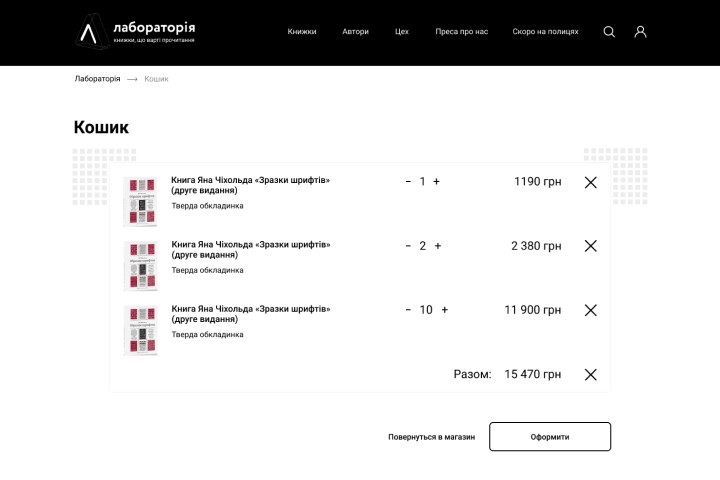Click Повернуться в магазин link
Viewport: 720px width, 480px height.
pyautogui.click(x=432, y=437)
